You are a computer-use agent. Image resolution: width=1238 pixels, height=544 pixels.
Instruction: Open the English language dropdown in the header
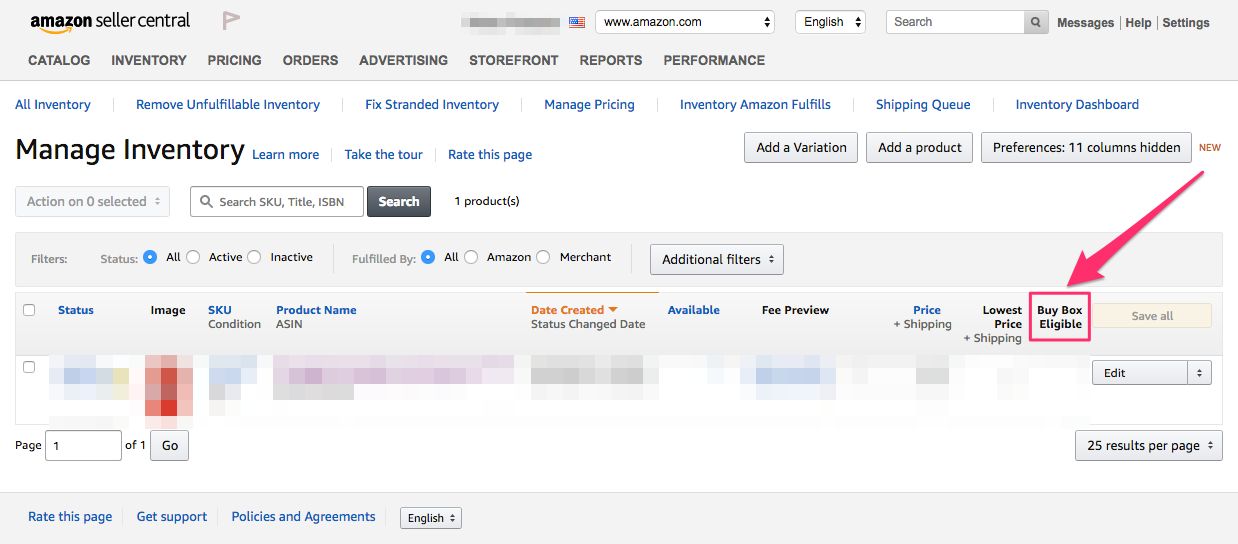(x=830, y=22)
